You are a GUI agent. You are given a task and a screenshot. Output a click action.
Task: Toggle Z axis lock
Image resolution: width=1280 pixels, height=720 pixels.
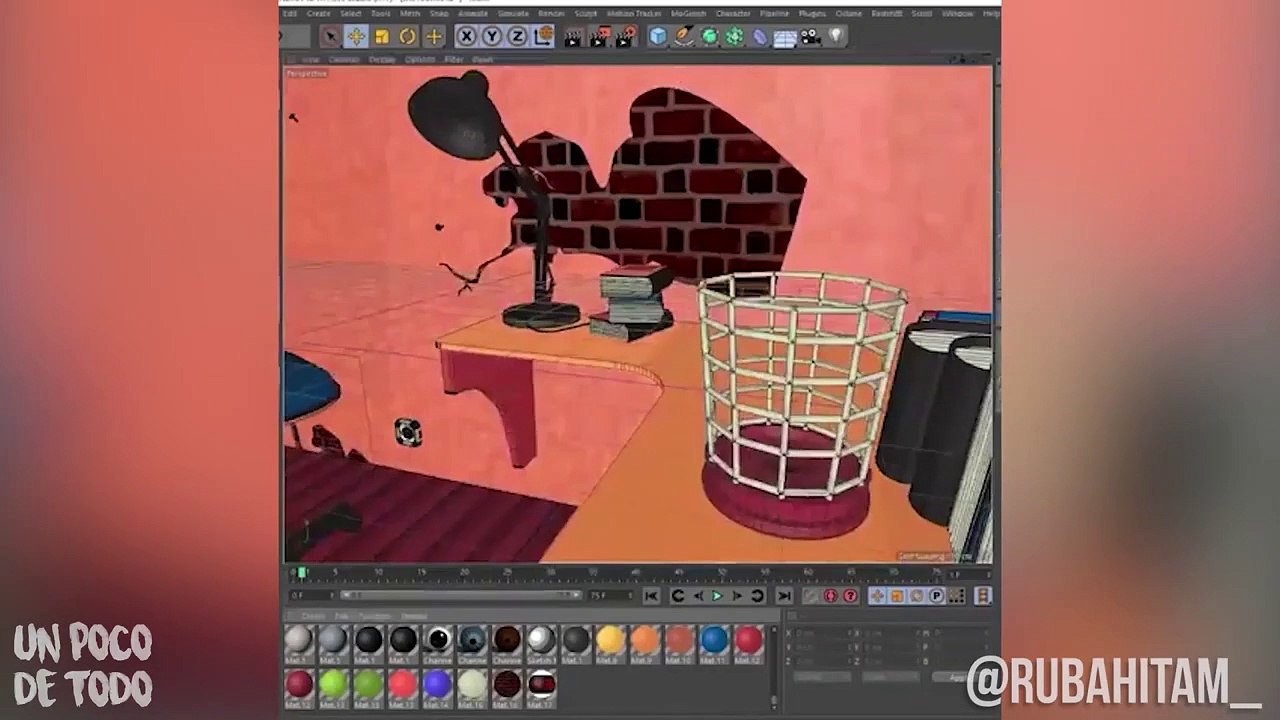[x=517, y=37]
